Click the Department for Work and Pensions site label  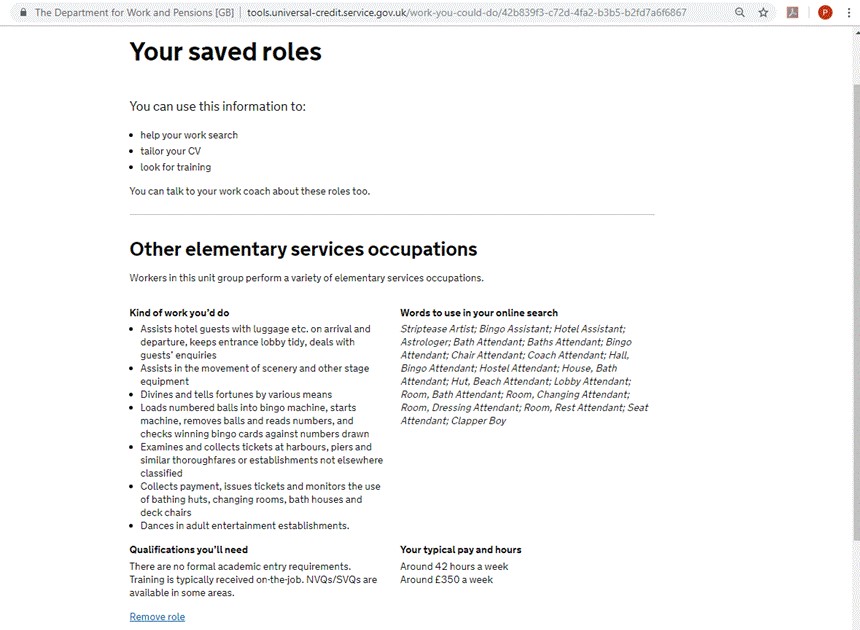134,12
